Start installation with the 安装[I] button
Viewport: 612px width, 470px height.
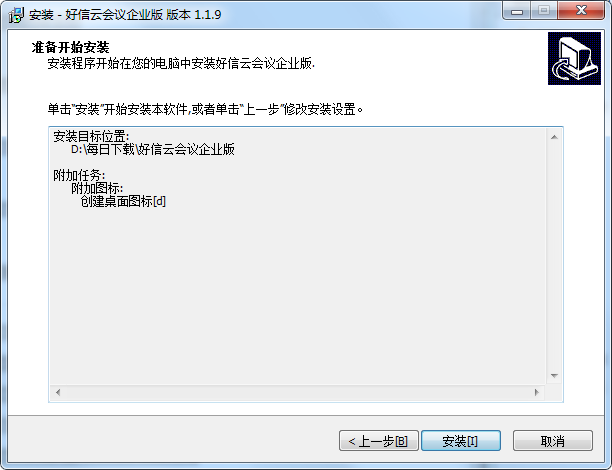tap(461, 441)
